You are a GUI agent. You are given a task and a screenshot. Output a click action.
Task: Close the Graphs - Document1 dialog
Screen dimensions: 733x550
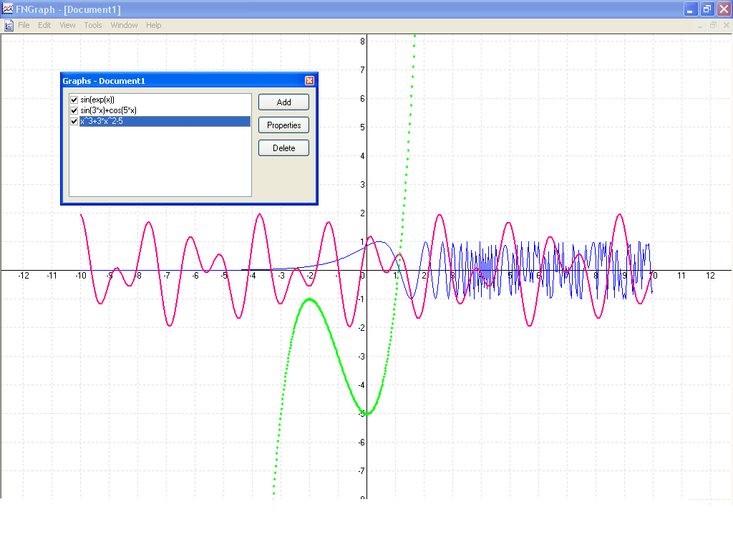coord(309,81)
